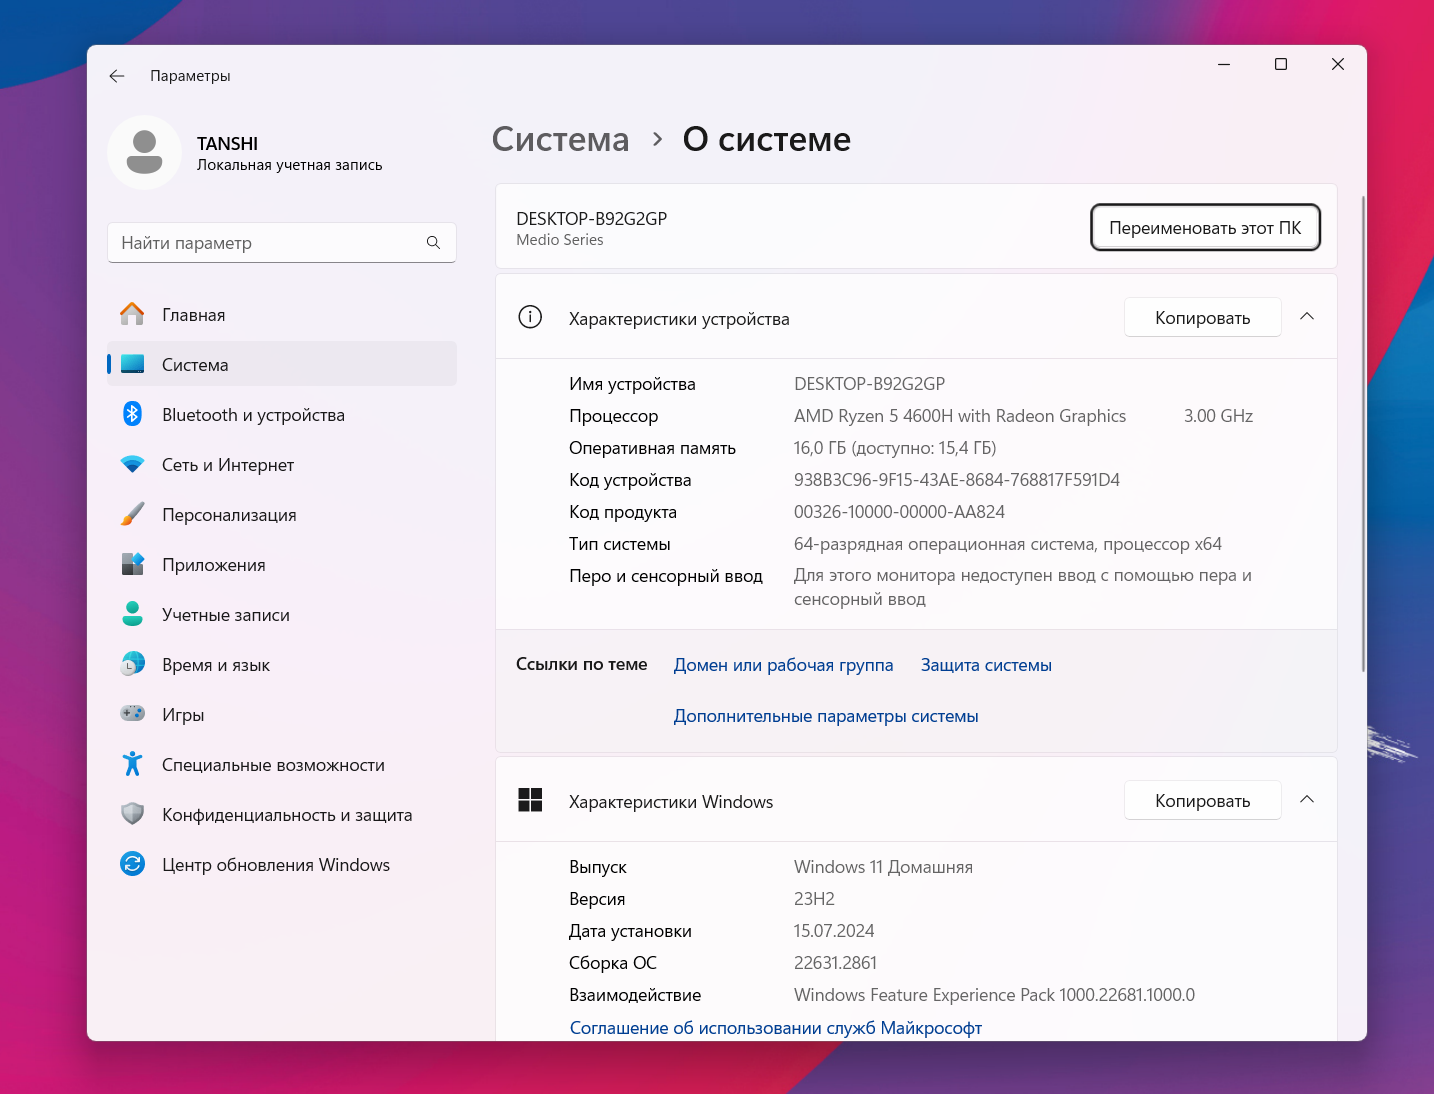This screenshot has height=1094, width=1434.
Task: Select the OS build value 22631.2861
Action: [835, 963]
